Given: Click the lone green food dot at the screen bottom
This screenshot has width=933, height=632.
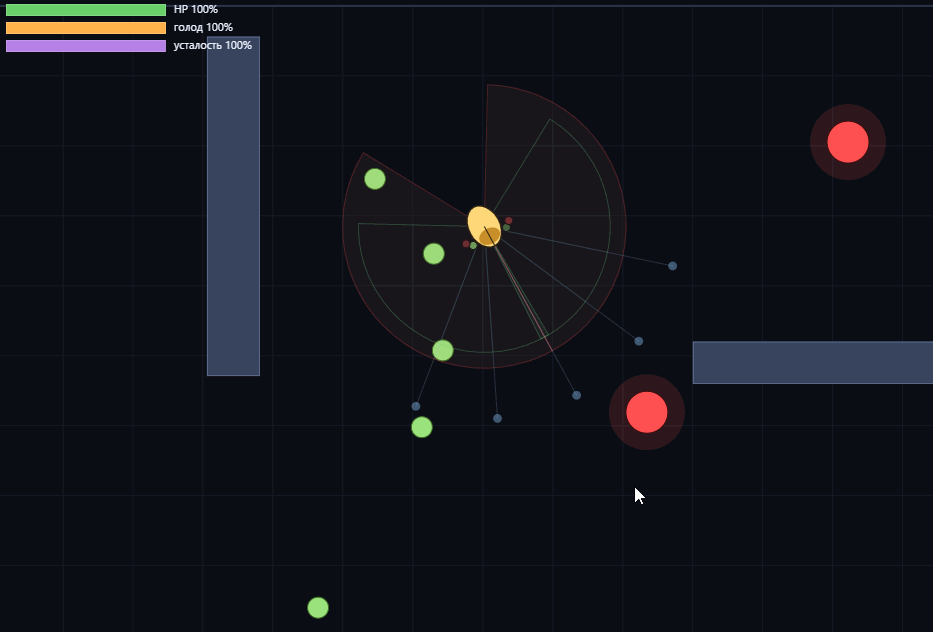Looking at the screenshot, I should [318, 608].
